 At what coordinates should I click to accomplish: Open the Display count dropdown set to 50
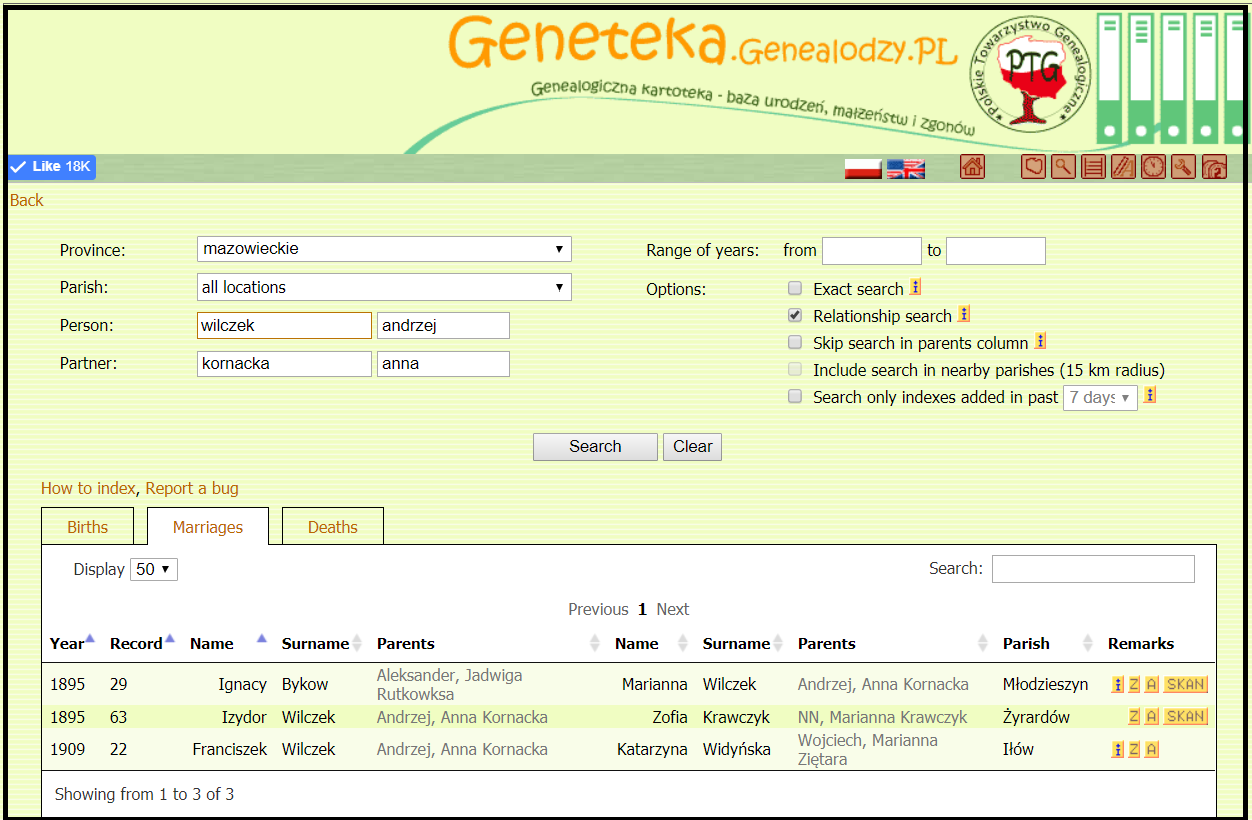click(x=155, y=569)
